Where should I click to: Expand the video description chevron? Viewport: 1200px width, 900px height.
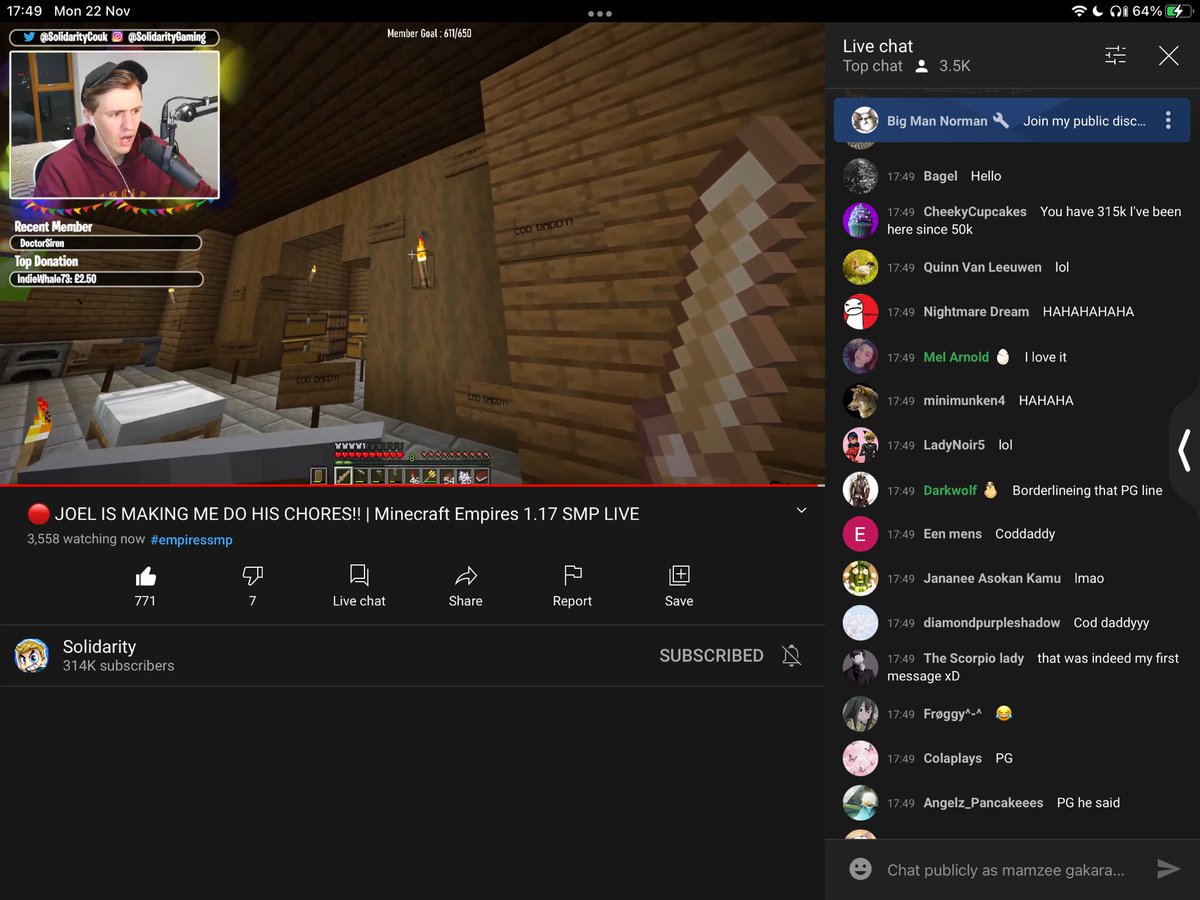[801, 511]
